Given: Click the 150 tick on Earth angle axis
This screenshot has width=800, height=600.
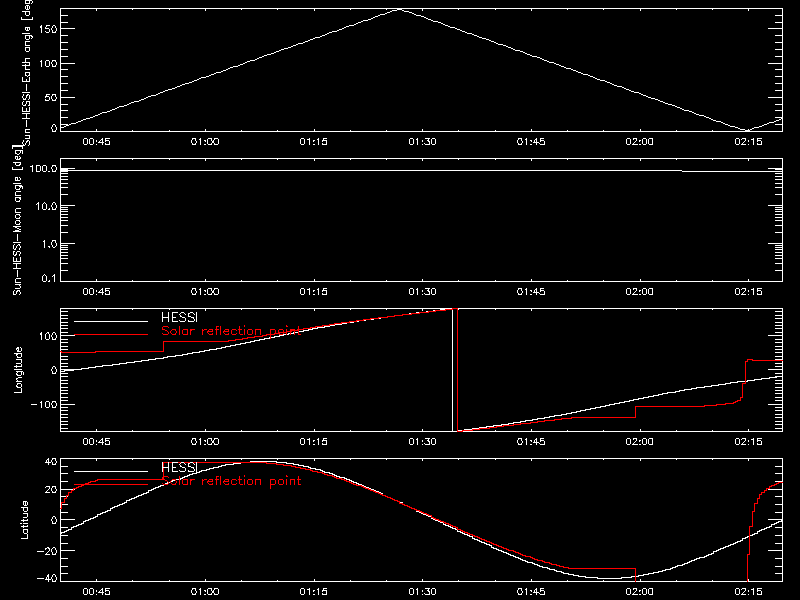Looking at the screenshot, I should click(x=47, y=29).
